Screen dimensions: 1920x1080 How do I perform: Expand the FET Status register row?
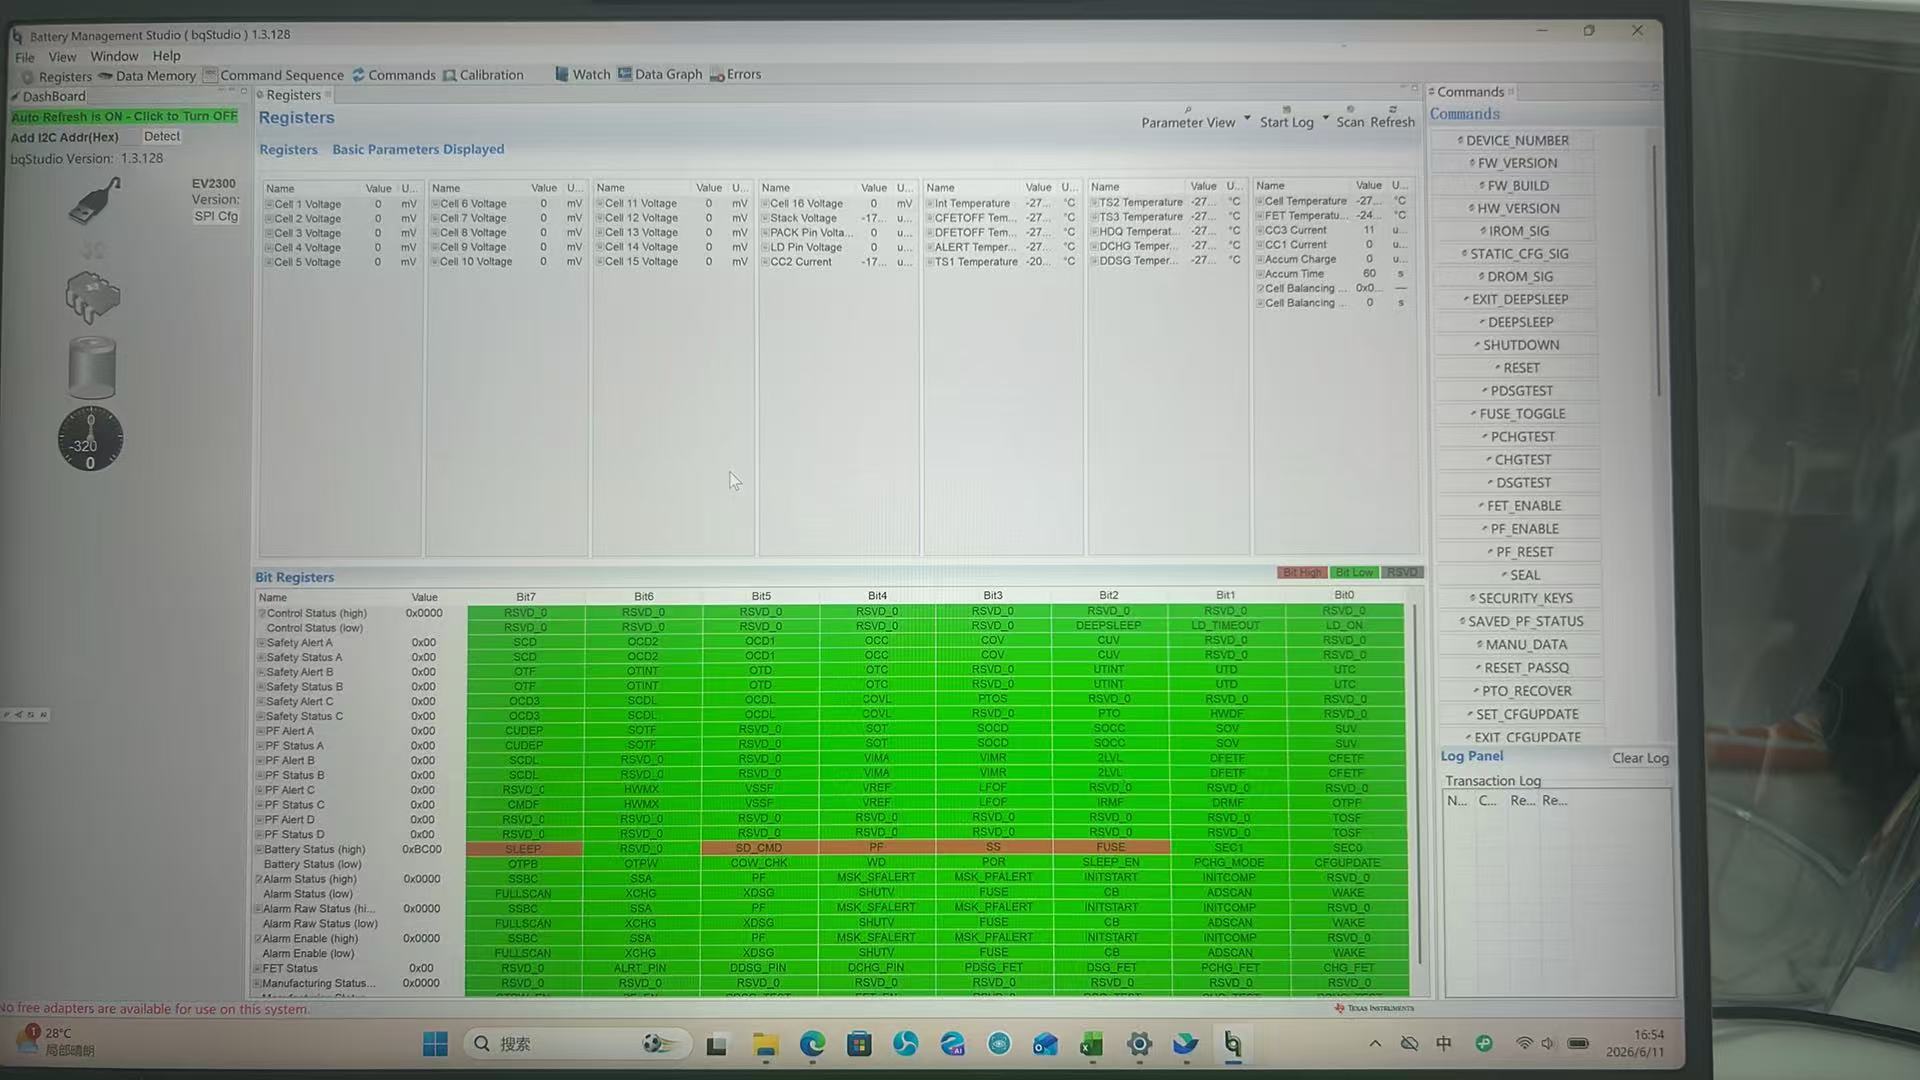coord(258,969)
